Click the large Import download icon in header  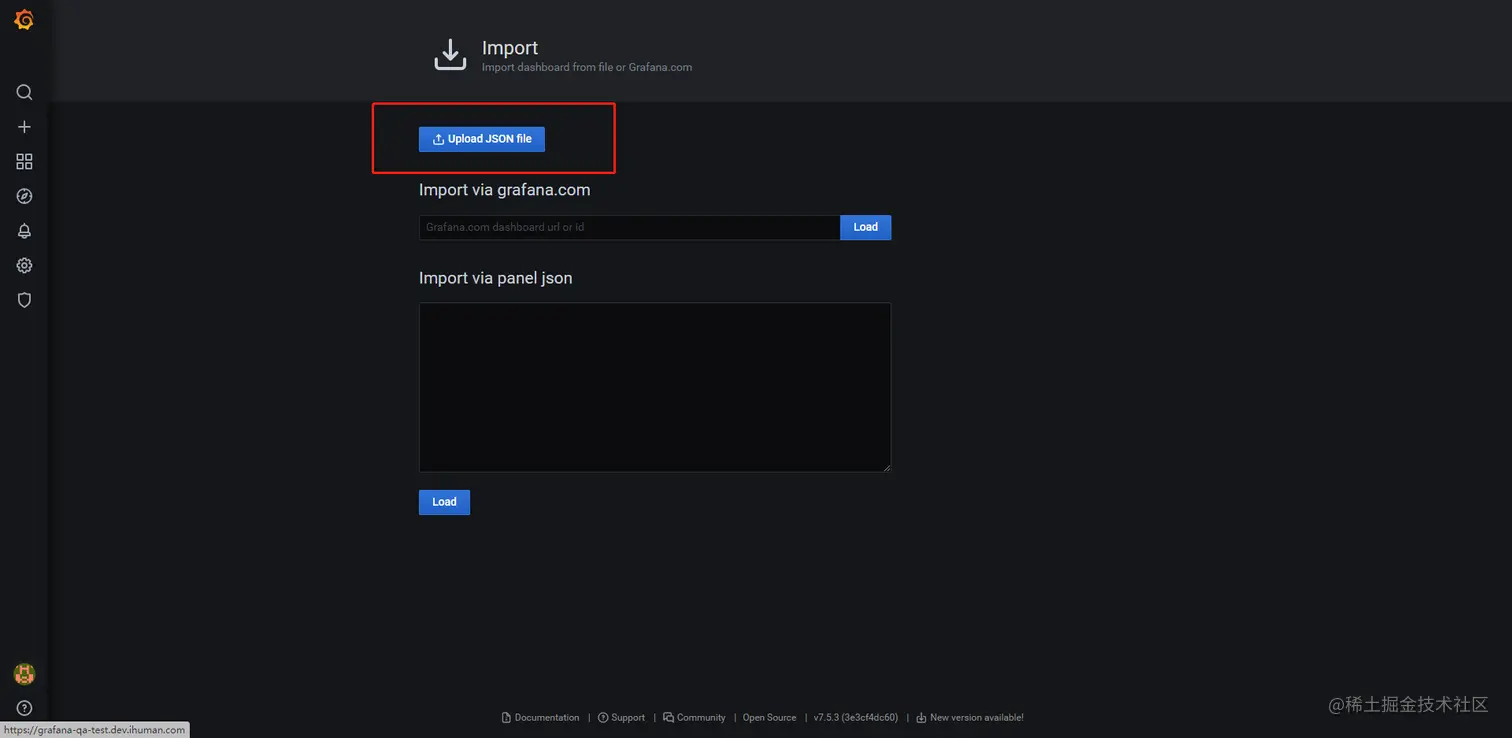coord(450,55)
